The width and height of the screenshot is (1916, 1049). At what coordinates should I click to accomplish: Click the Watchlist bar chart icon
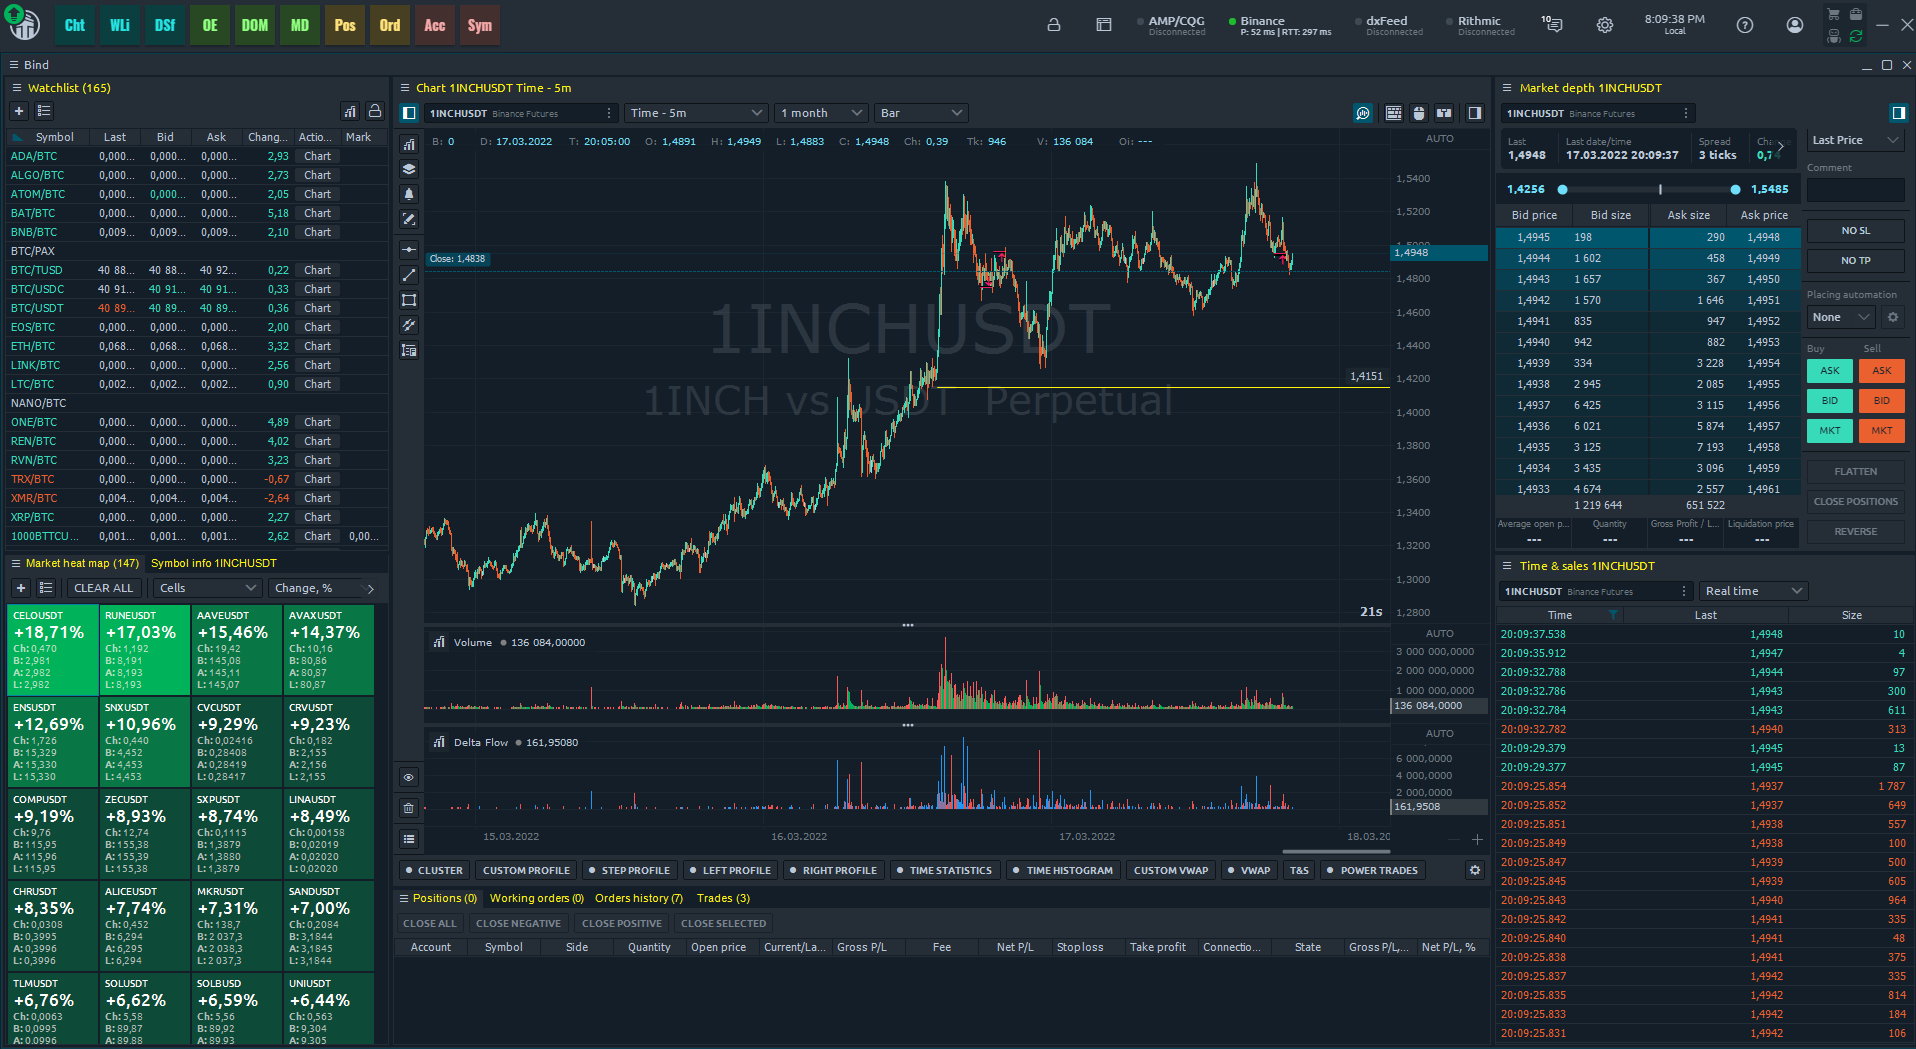coord(350,111)
